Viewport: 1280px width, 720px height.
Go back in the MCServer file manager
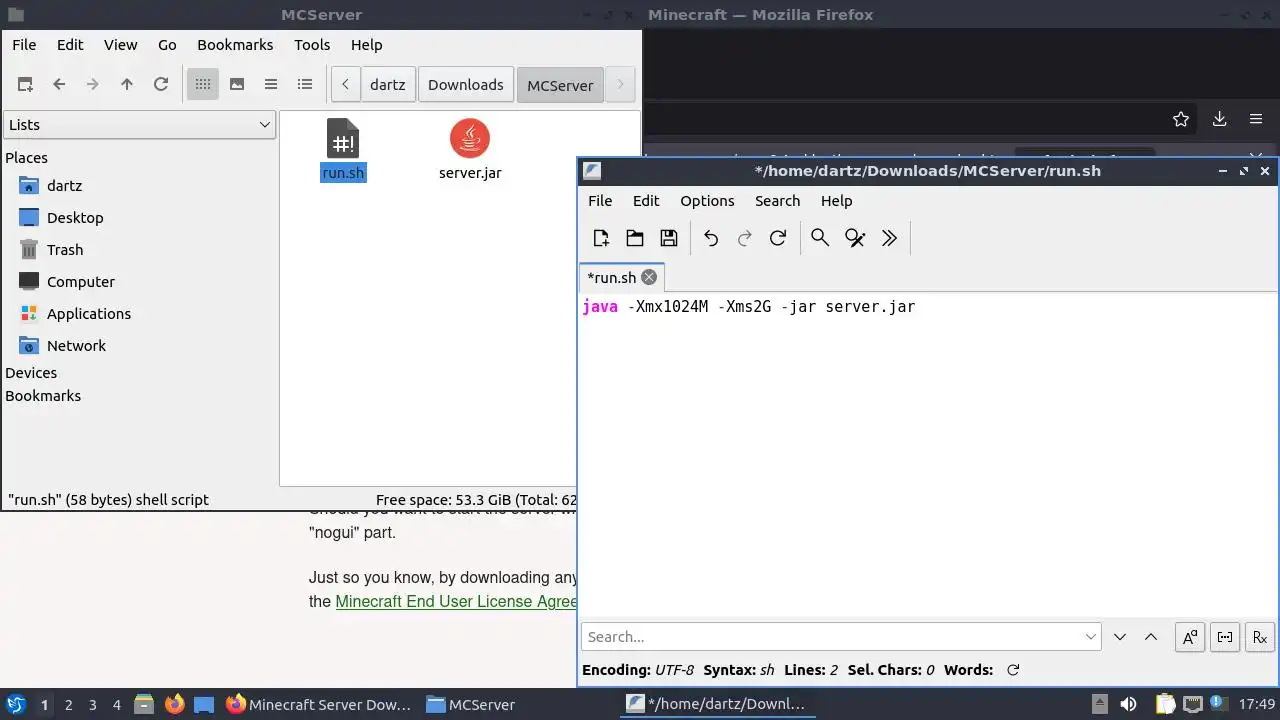59,85
